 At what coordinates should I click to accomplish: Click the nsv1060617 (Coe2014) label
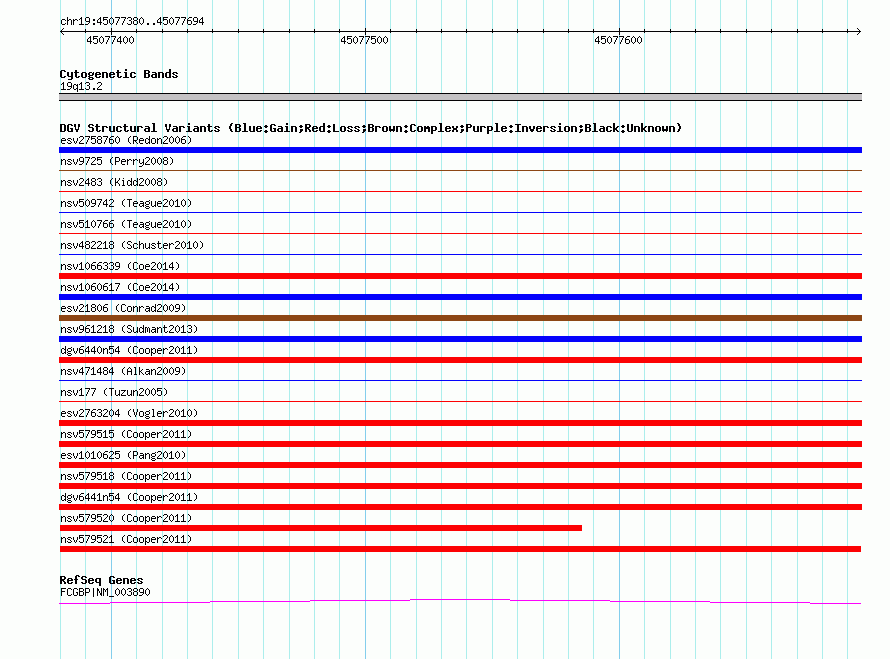(x=120, y=287)
